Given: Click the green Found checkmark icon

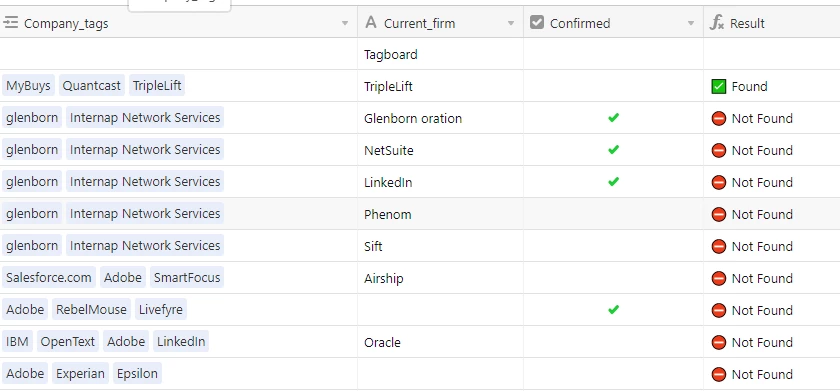Looking at the screenshot, I should pos(718,86).
